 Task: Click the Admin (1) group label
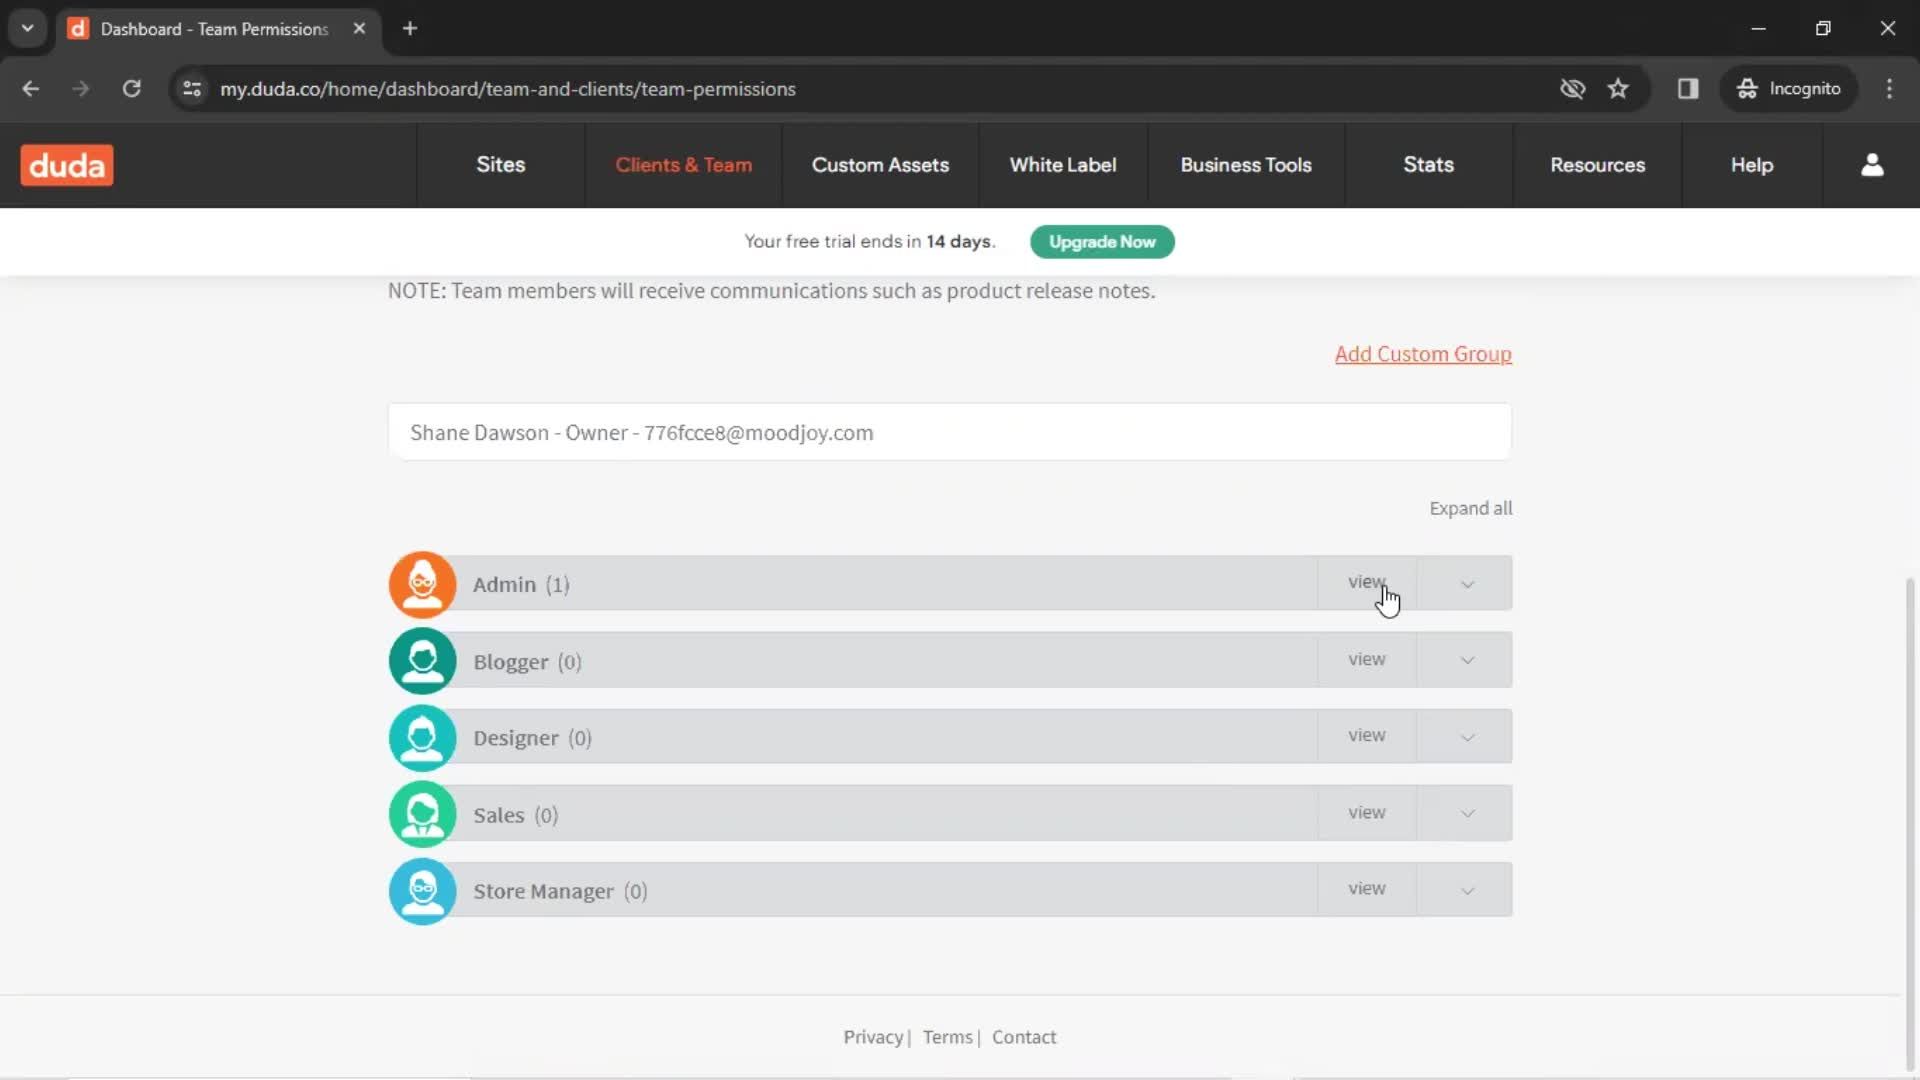[x=521, y=585]
